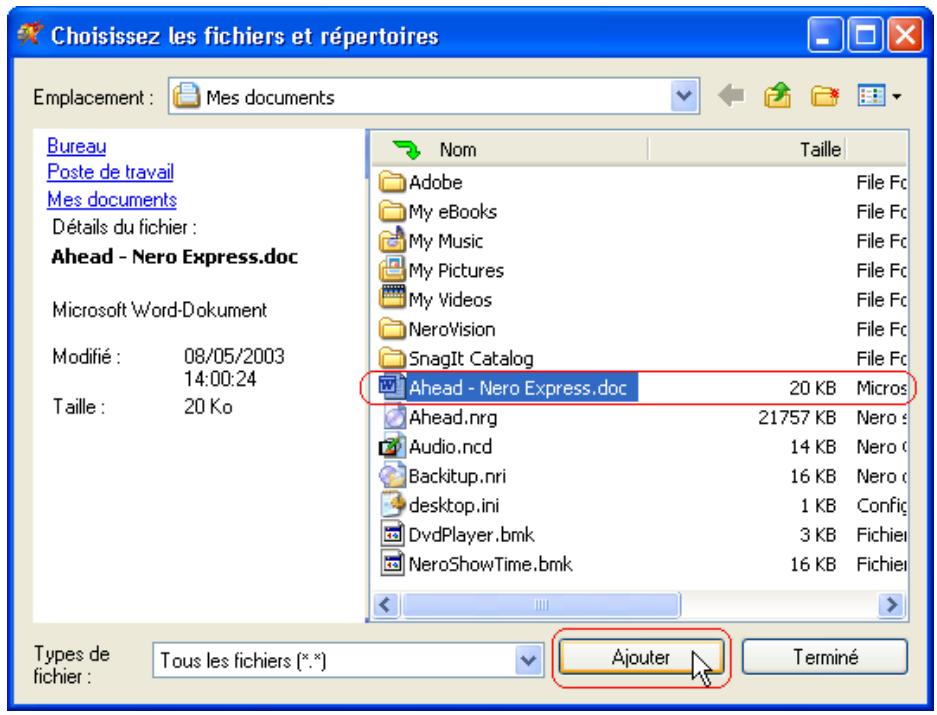Open the Poste de travail link
This screenshot has width=937, height=715.
pos(110,172)
